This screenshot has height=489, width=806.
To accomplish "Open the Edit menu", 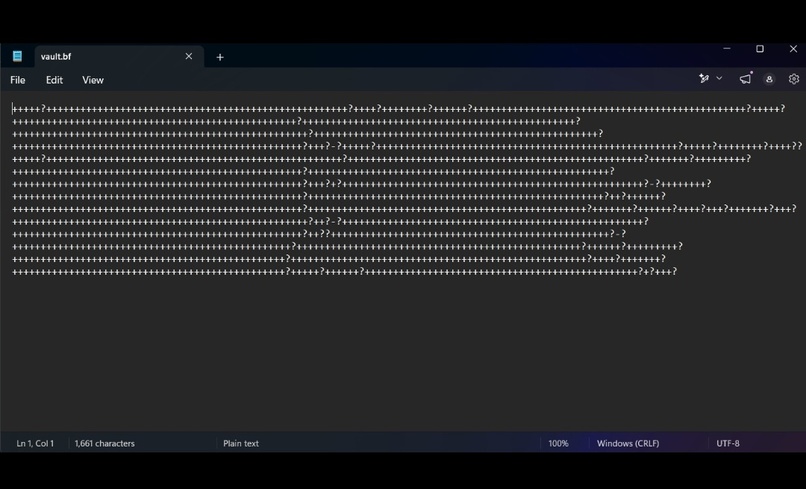I will pyautogui.click(x=54, y=80).
